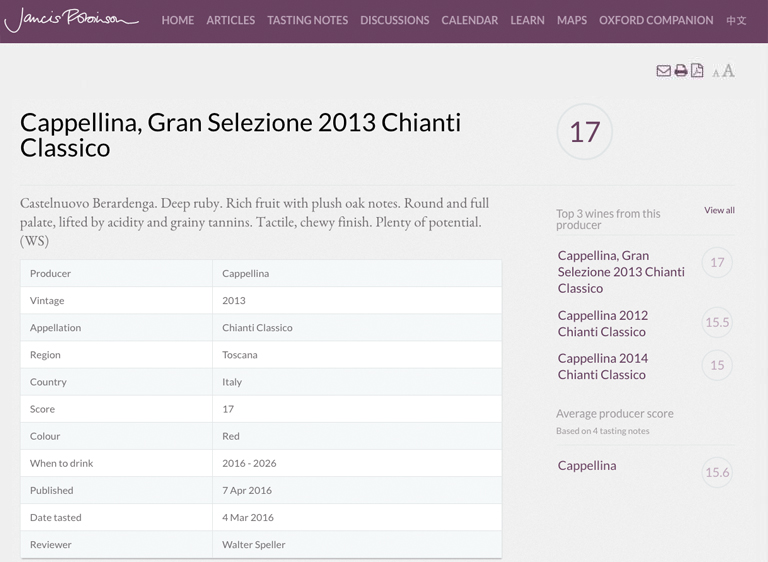This screenshot has height=562, width=768.
Task: Open the Learn section
Action: (x=528, y=20)
